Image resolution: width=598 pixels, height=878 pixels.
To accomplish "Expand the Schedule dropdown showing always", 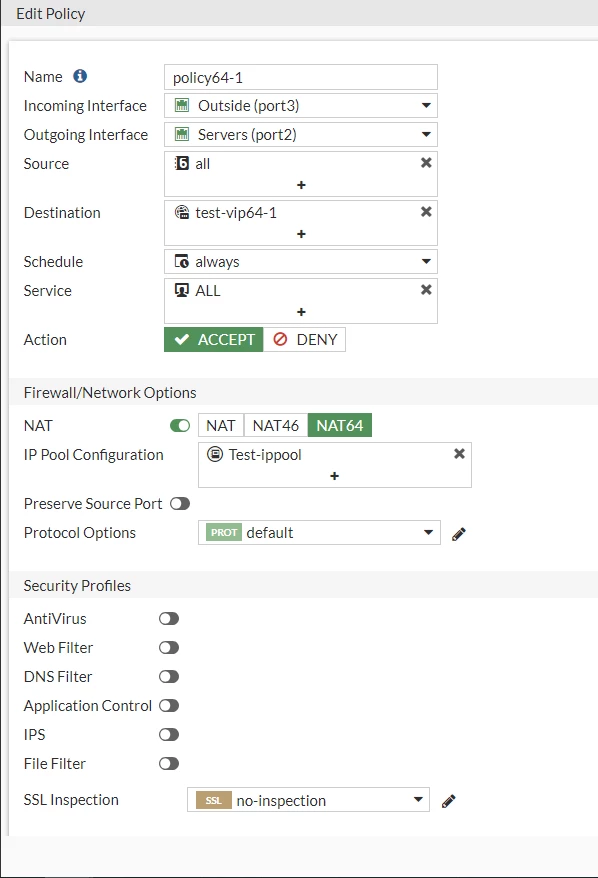I will click(301, 261).
